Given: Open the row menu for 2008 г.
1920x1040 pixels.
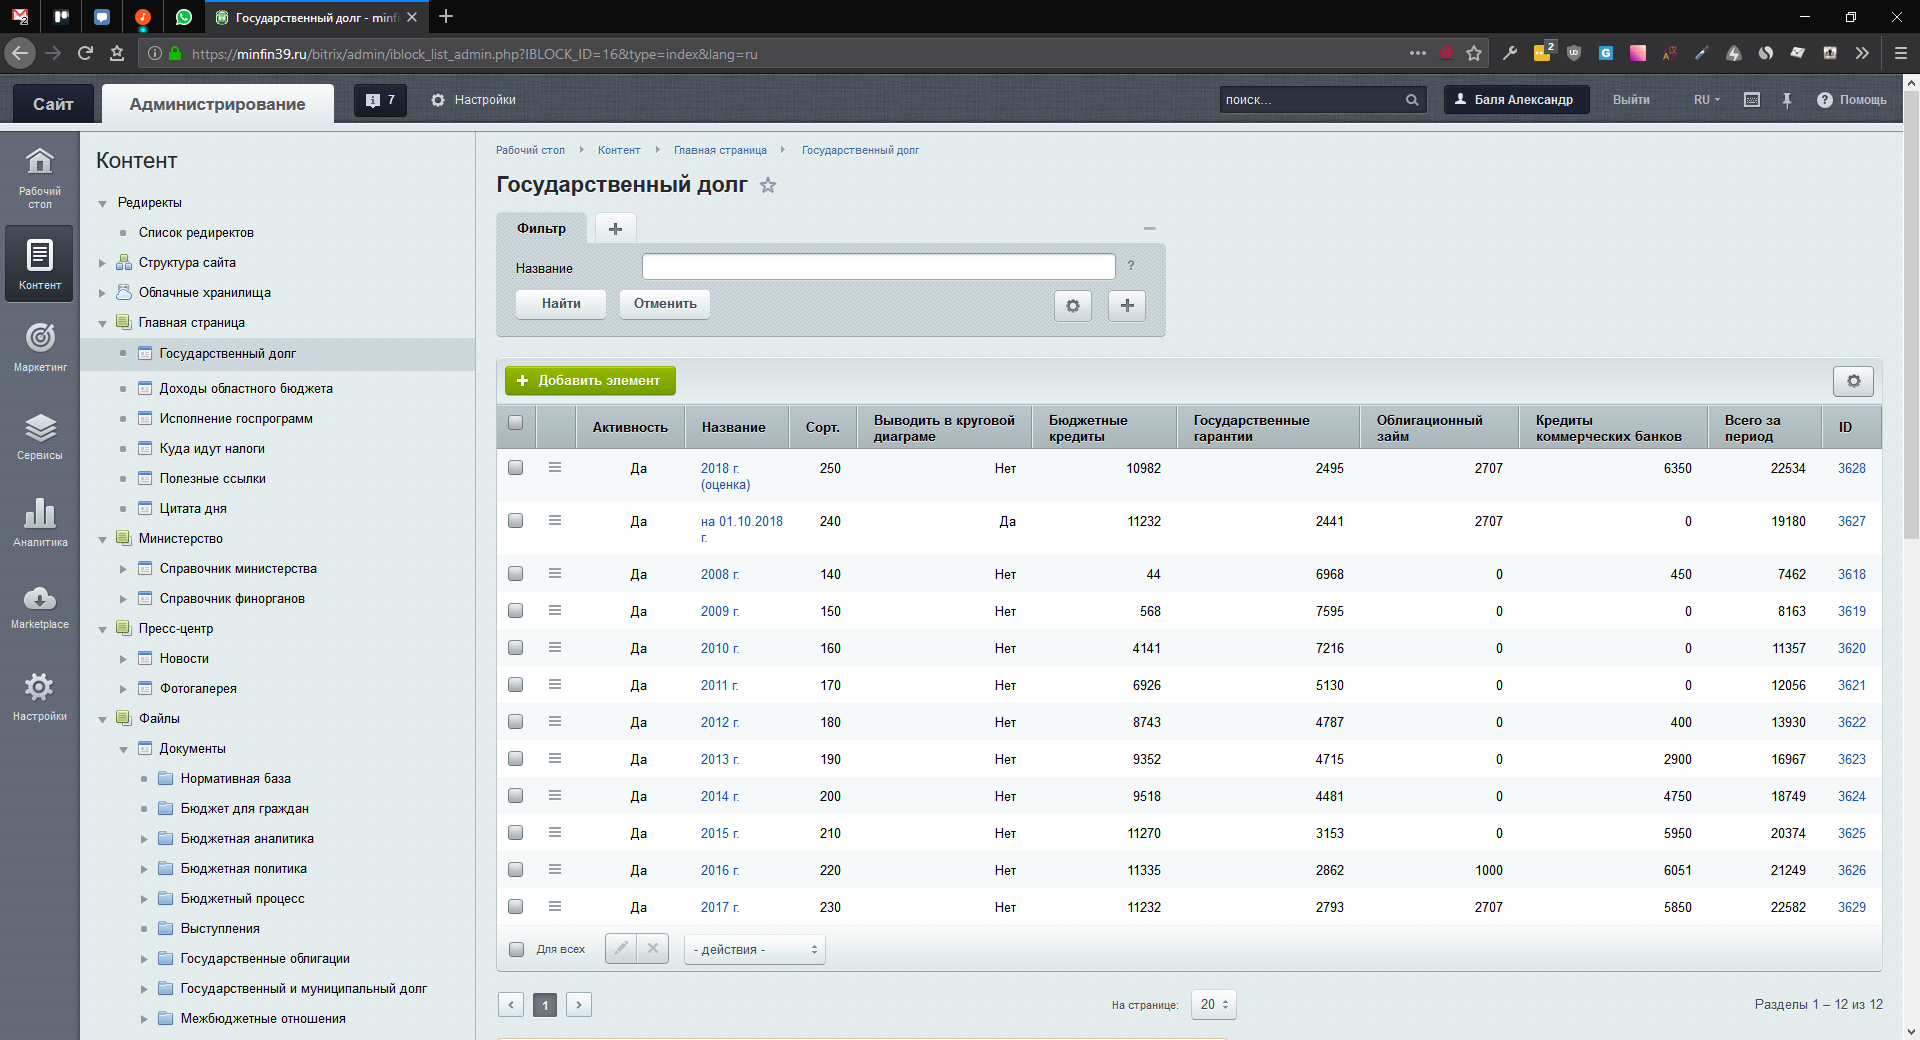Looking at the screenshot, I should (x=555, y=574).
